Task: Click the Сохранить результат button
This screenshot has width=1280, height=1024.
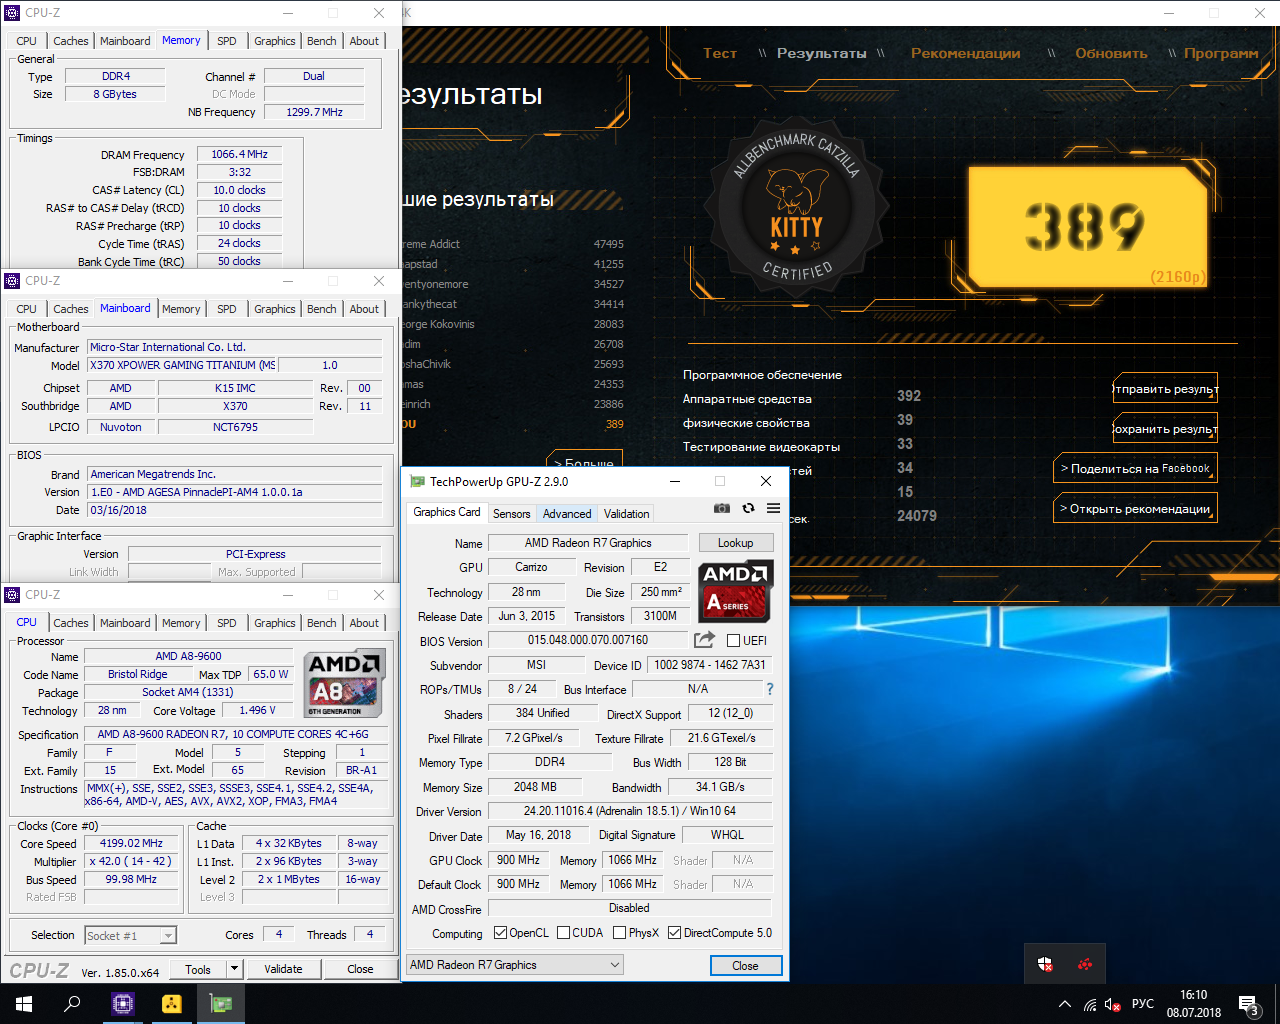Action: (1165, 429)
